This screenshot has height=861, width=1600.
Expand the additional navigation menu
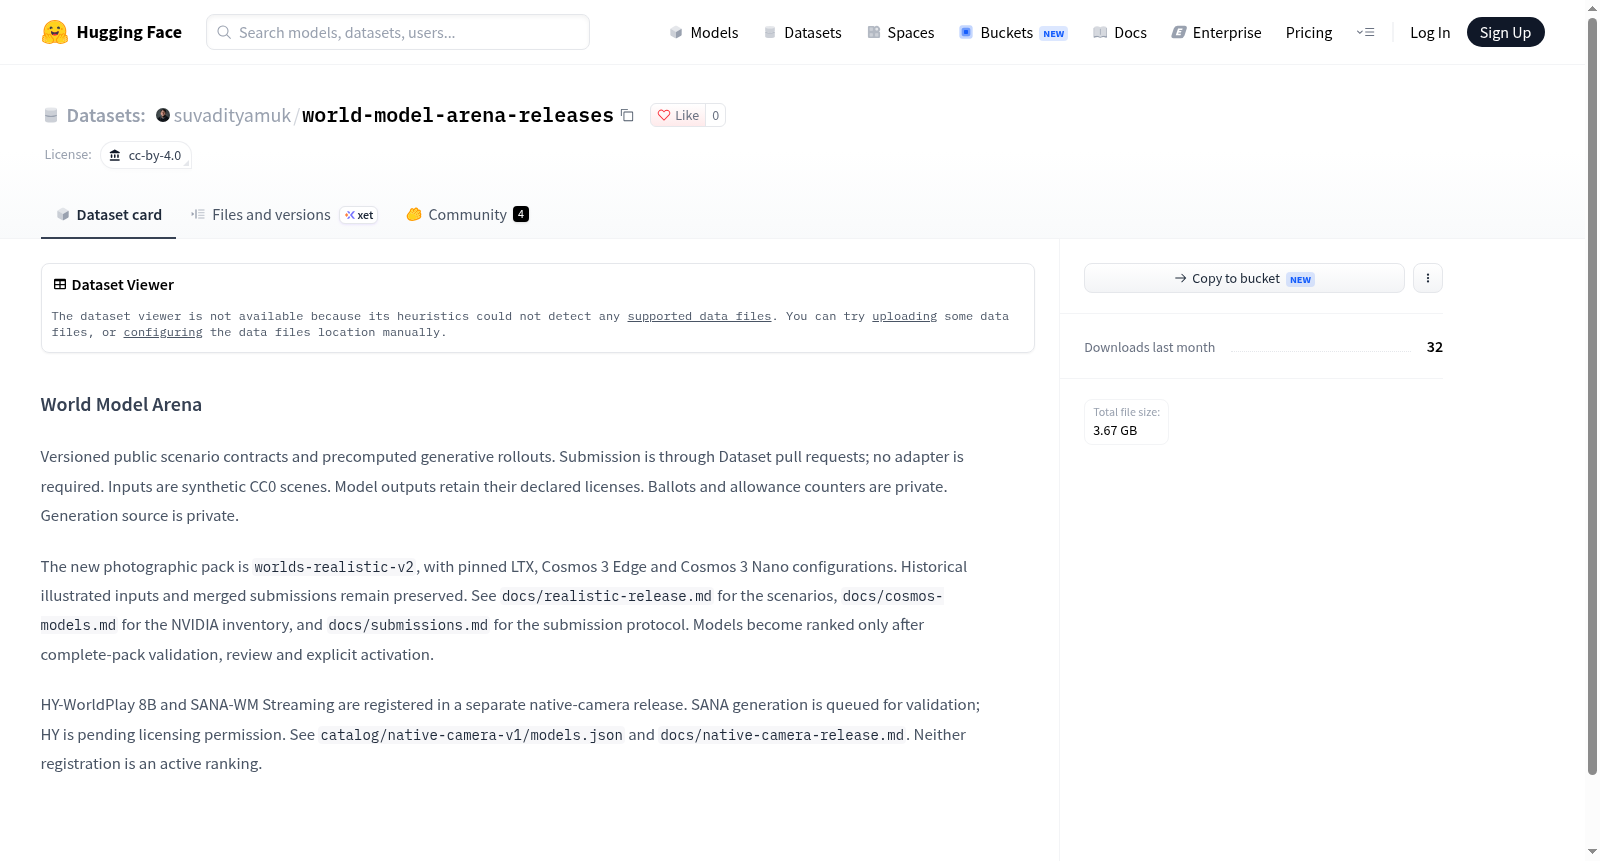[1365, 32]
